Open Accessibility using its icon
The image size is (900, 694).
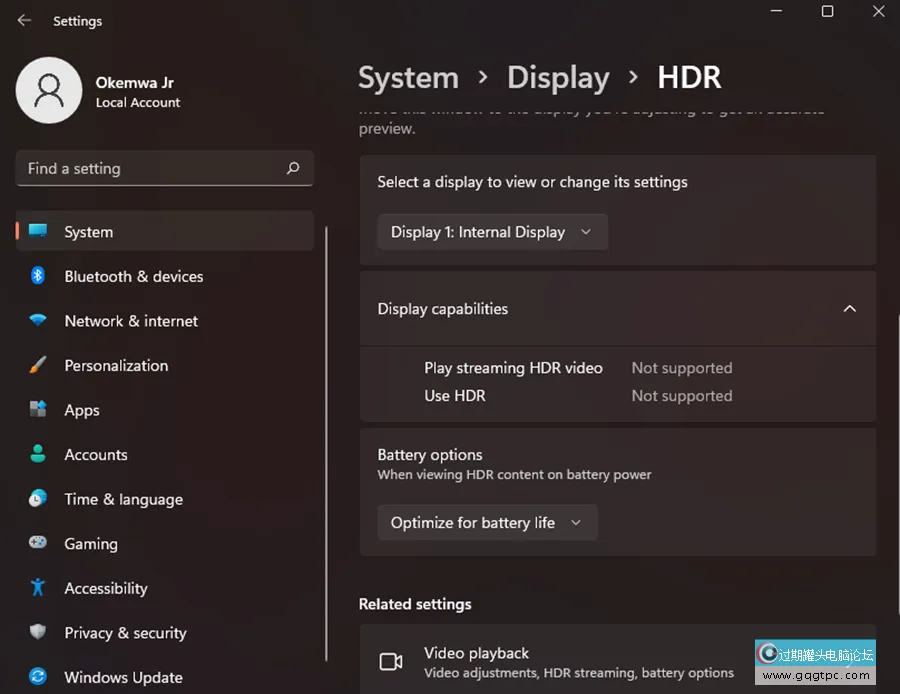(x=38, y=588)
